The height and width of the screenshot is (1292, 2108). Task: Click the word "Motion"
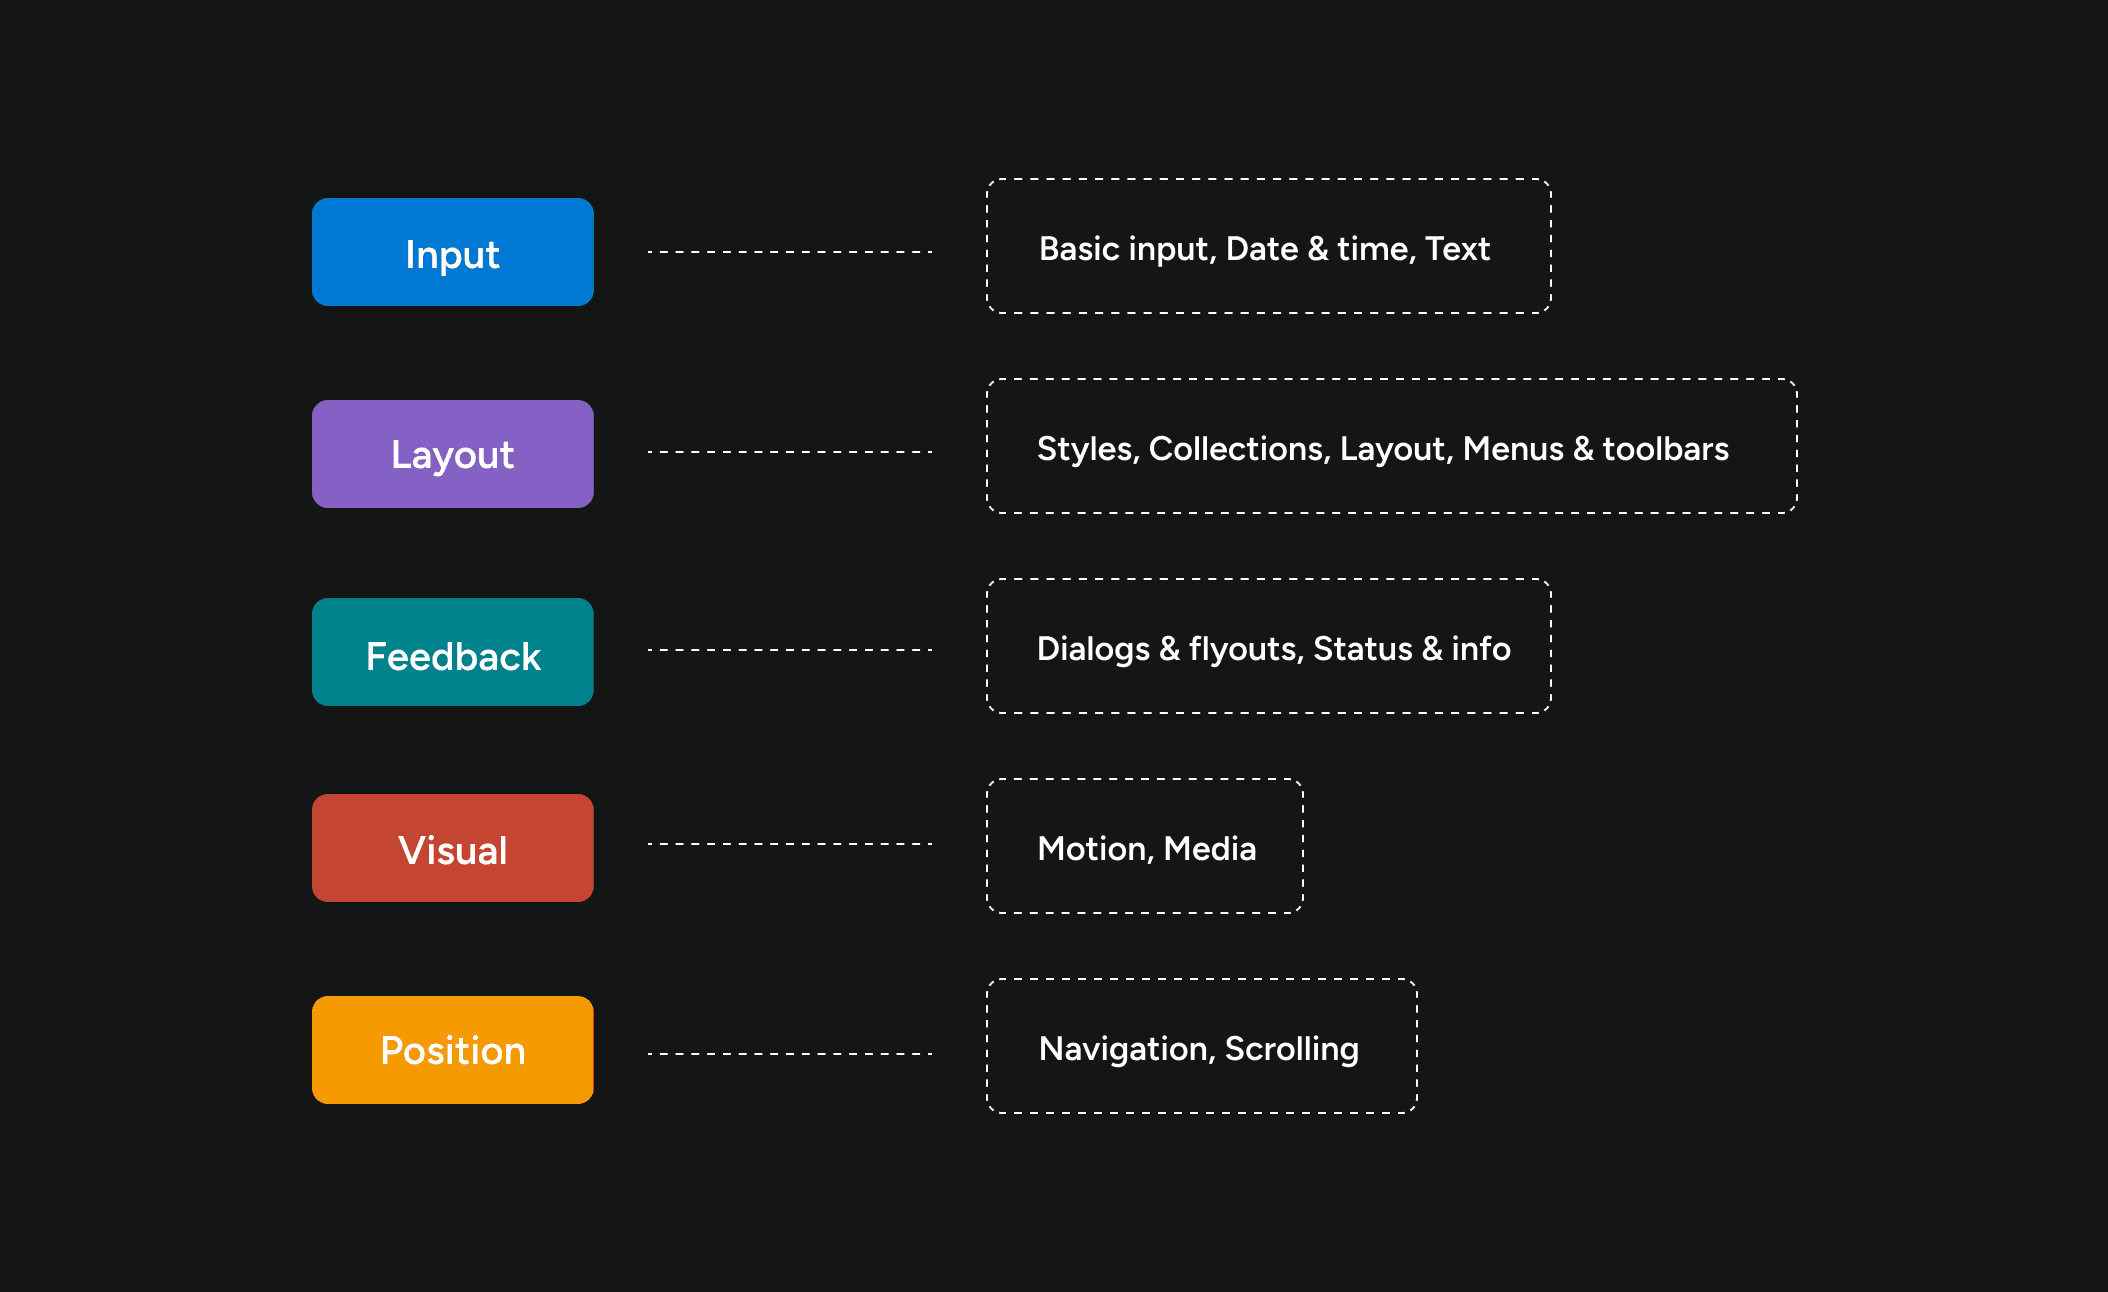(1093, 849)
